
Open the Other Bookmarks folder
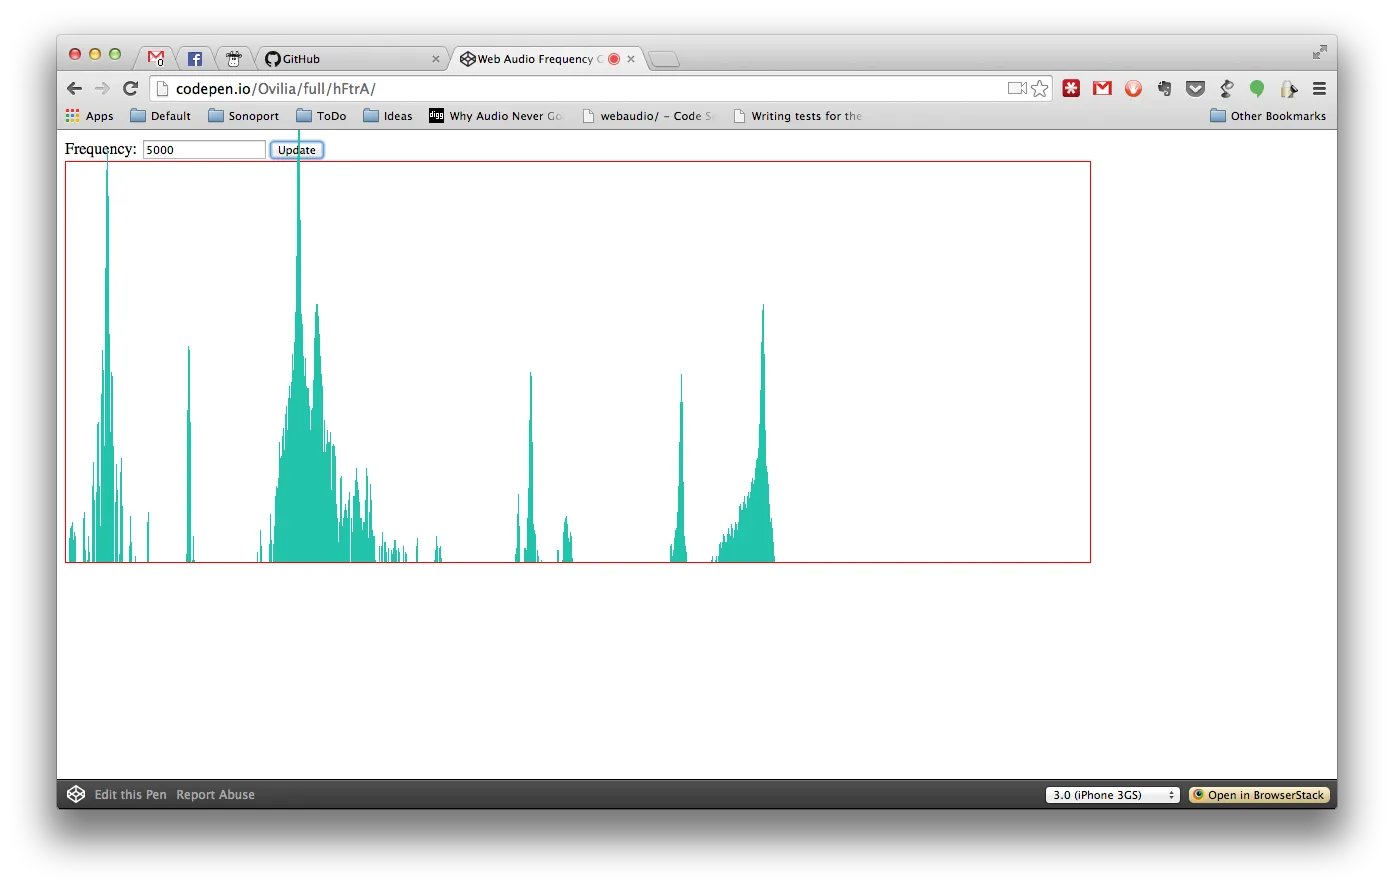click(1268, 116)
